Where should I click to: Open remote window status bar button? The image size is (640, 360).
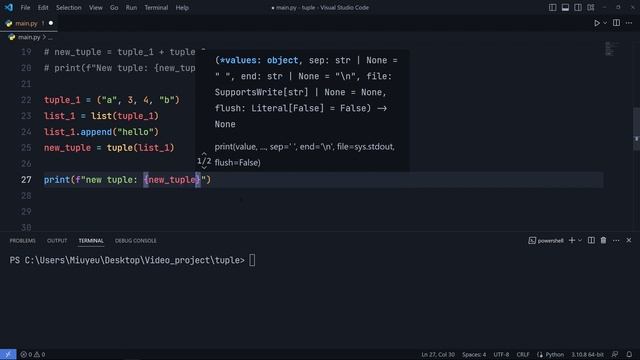tap(8, 354)
